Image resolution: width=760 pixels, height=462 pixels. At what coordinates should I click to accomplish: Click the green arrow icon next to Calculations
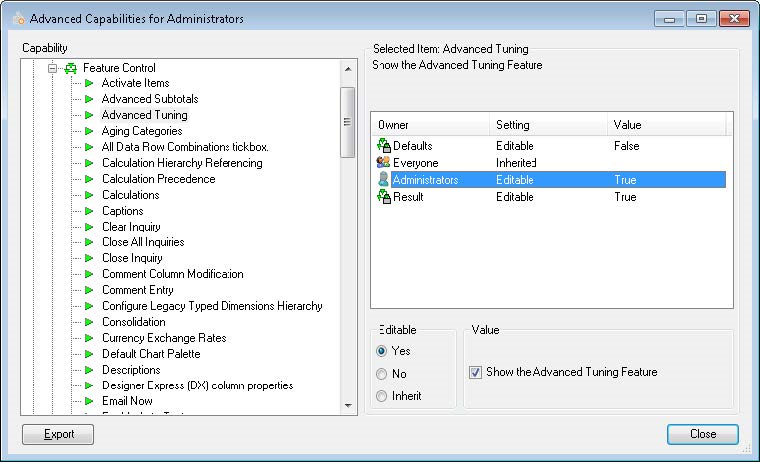pyautogui.click(x=89, y=195)
